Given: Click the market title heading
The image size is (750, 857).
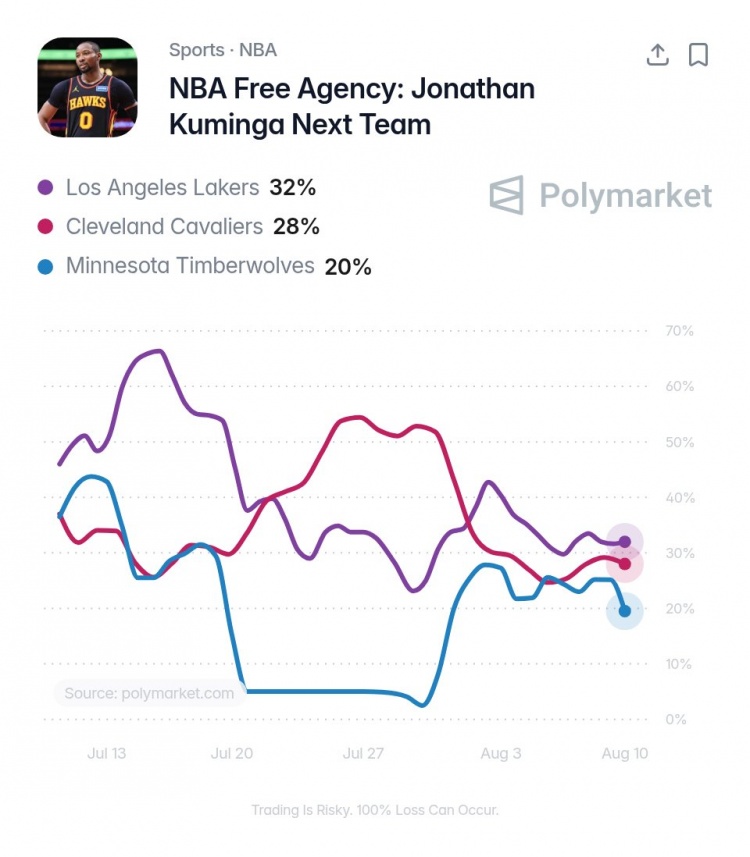Looking at the screenshot, I should 352,106.
